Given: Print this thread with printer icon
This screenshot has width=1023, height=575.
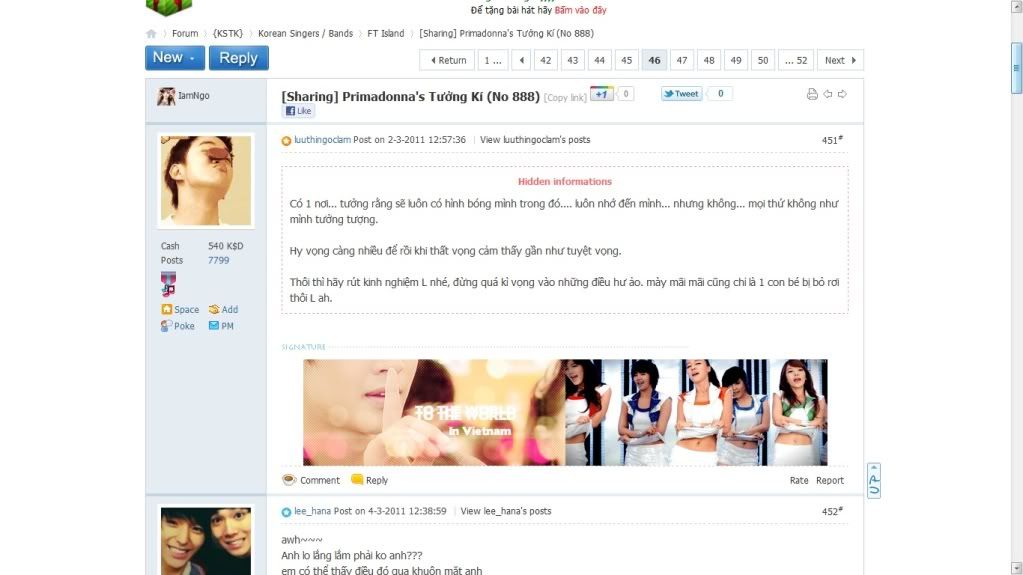Looking at the screenshot, I should (812, 94).
